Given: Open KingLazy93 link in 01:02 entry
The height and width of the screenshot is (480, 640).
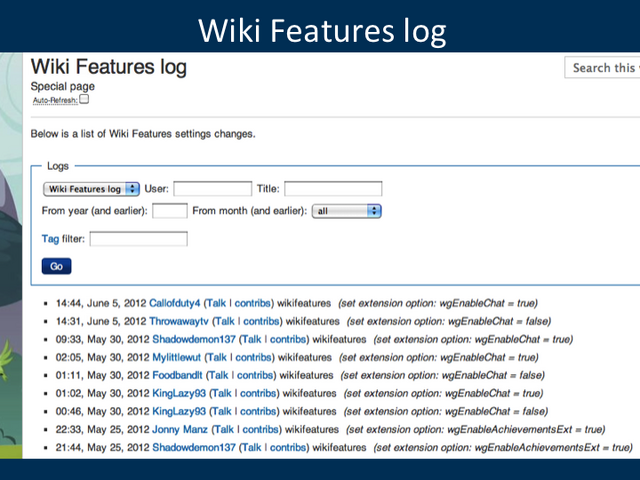Looking at the screenshot, I should click(179, 393).
